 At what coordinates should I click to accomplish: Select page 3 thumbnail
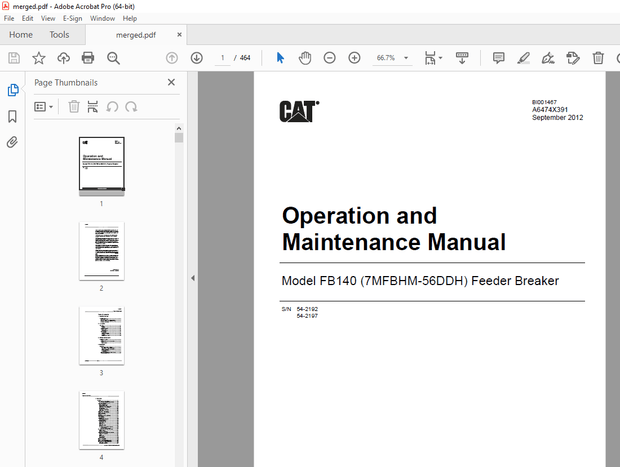(102, 335)
